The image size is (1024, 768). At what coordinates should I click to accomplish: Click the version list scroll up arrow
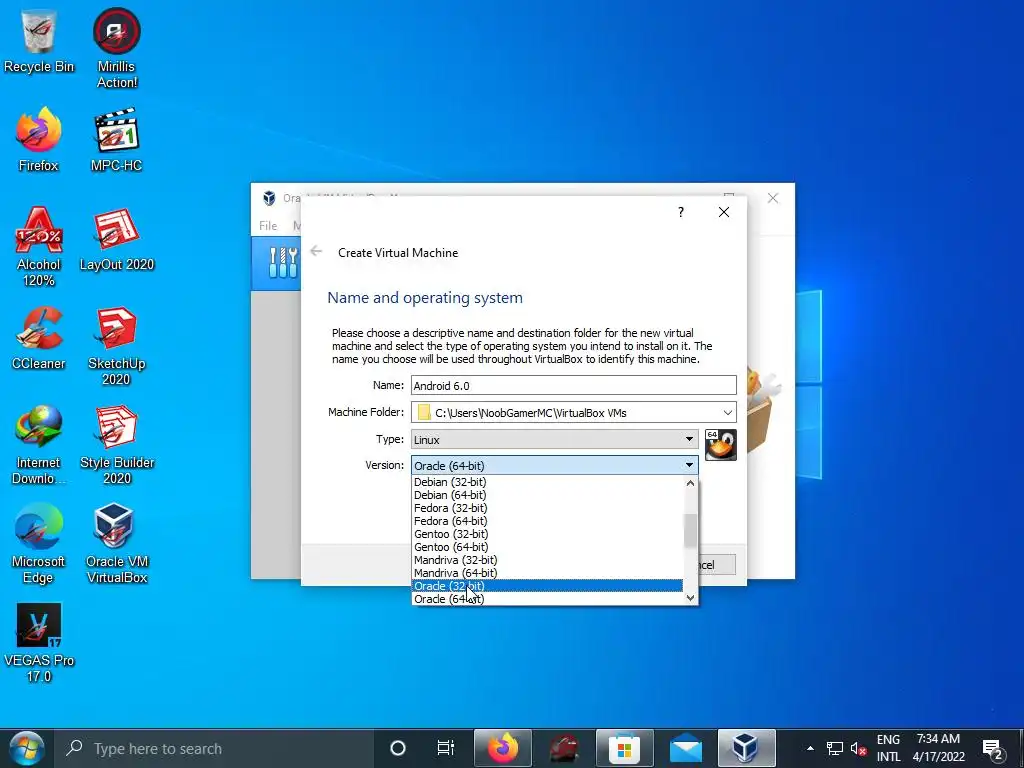(690, 483)
